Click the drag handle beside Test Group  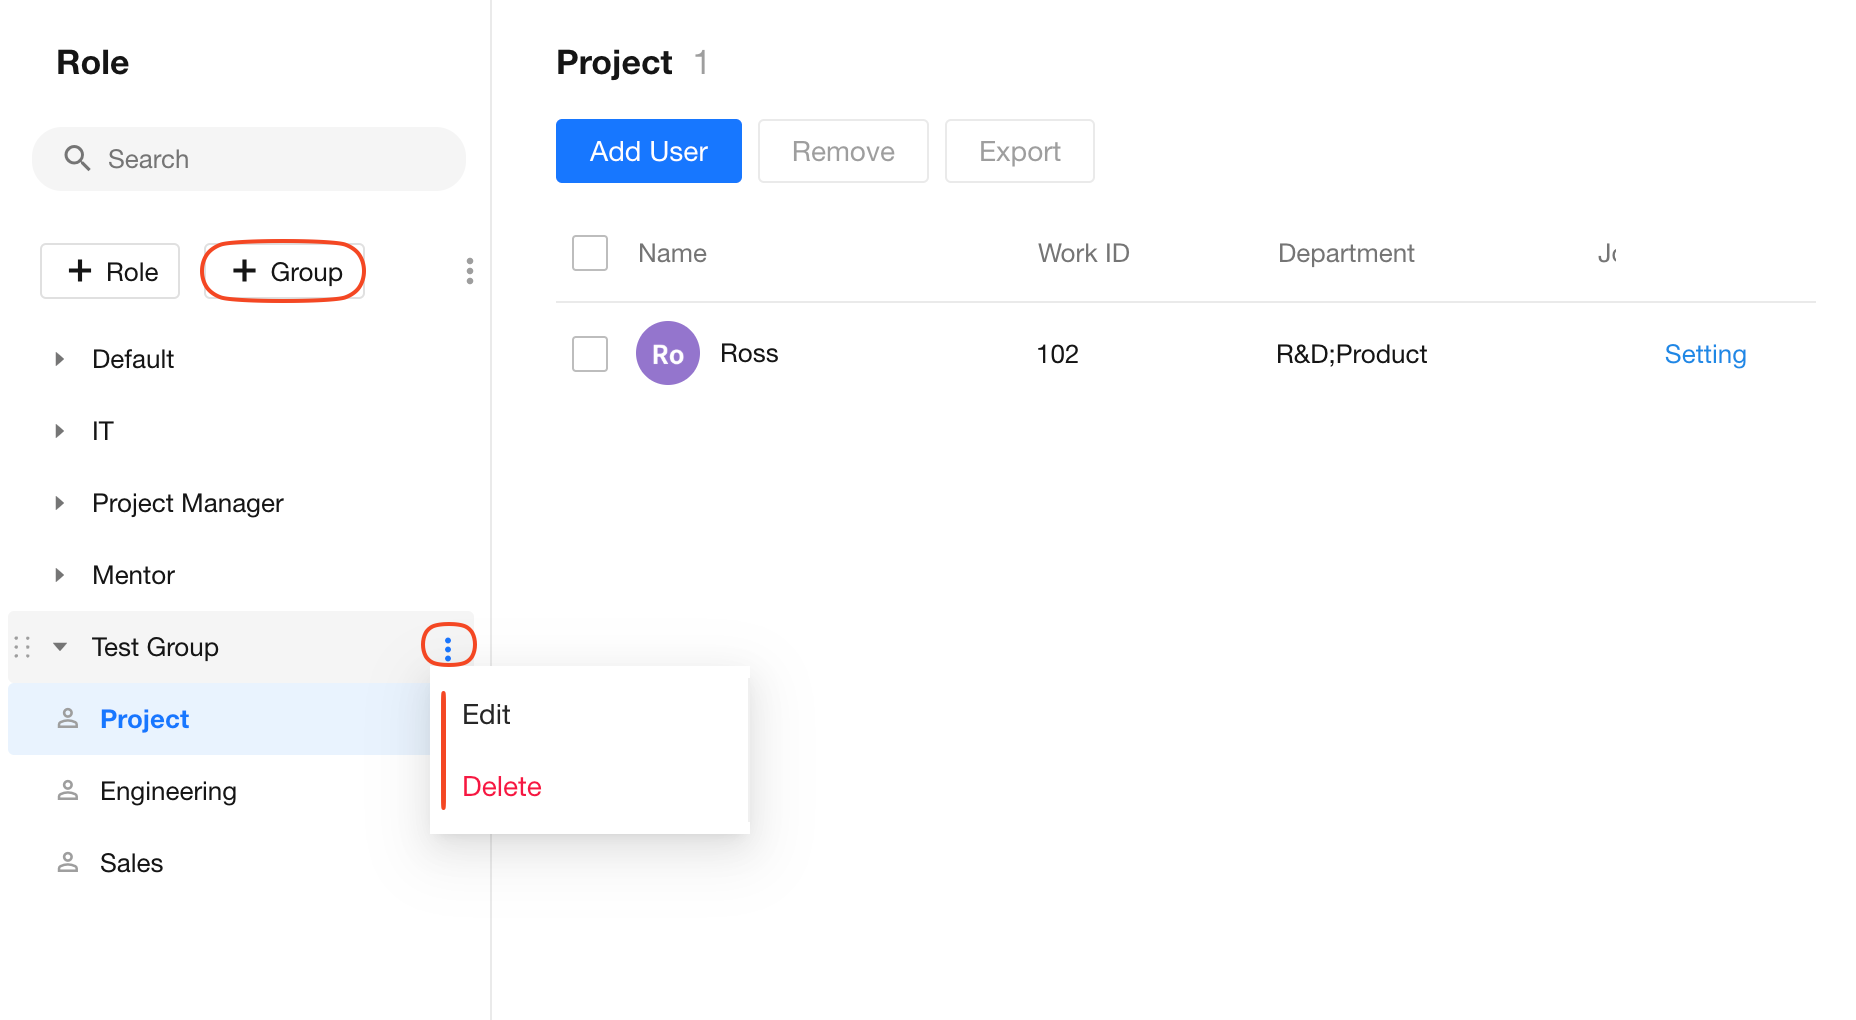tap(22, 647)
